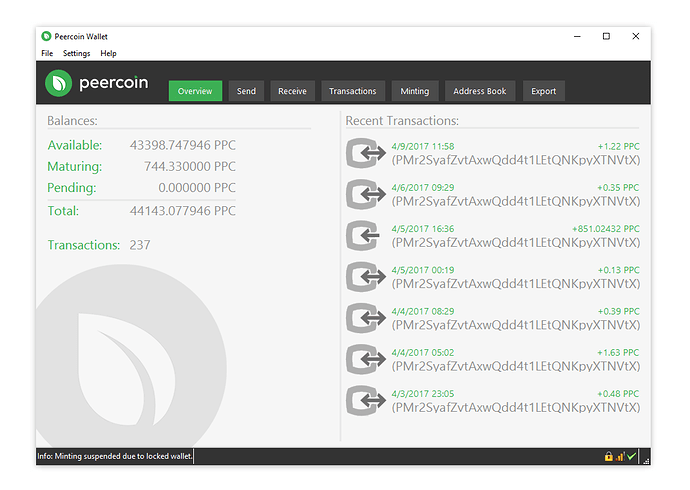Click the Export button
The height and width of the screenshot is (490, 690).
[x=543, y=91]
